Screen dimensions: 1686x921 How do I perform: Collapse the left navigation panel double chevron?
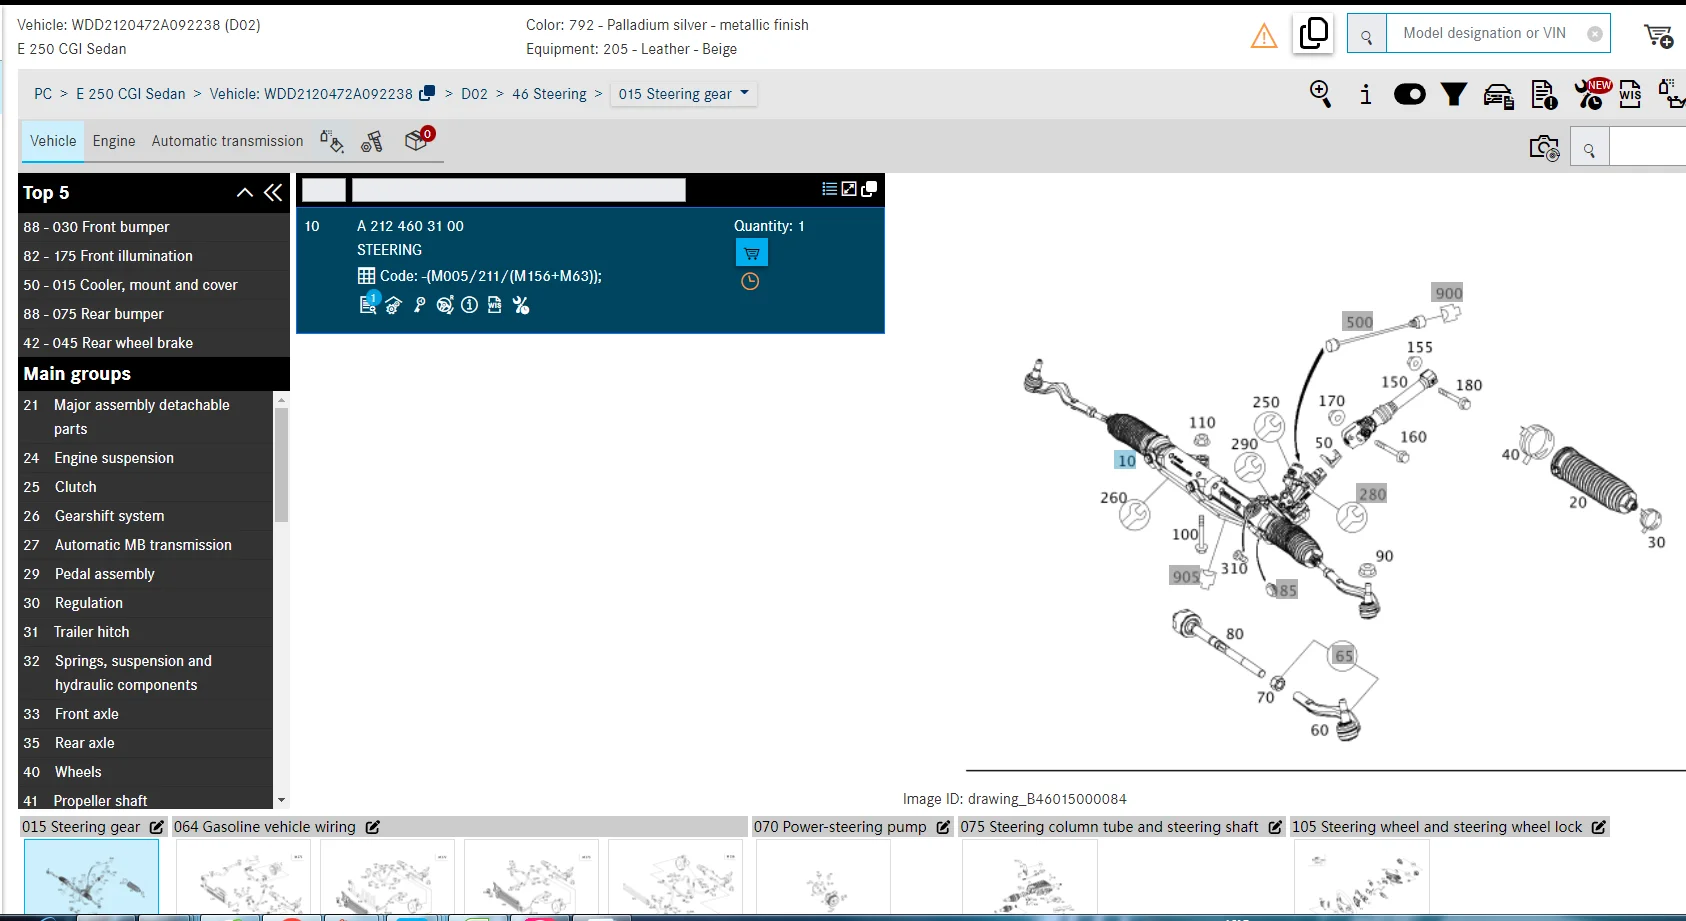pyautogui.click(x=273, y=193)
